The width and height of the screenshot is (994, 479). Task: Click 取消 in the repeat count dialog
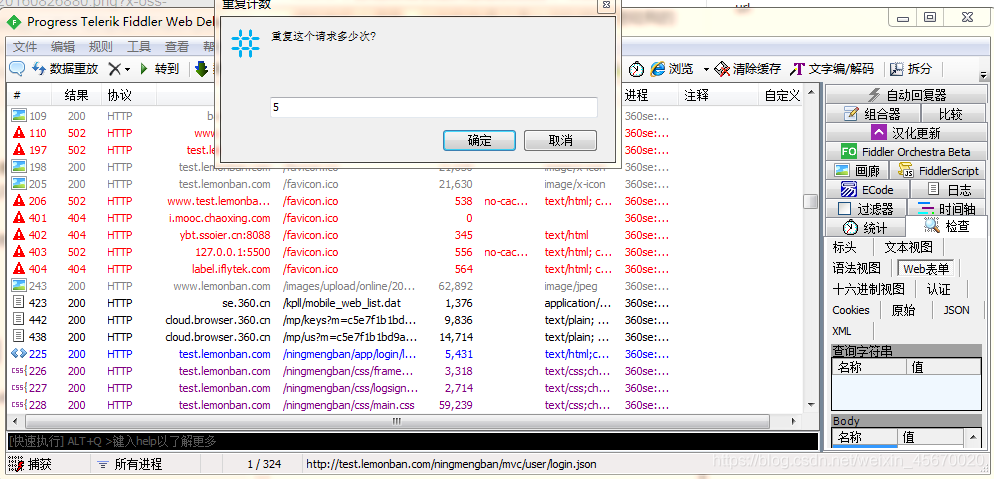point(560,141)
